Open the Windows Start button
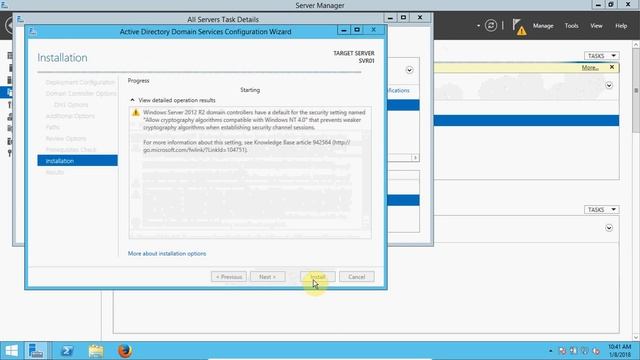The height and width of the screenshot is (360, 640). coord(11,351)
